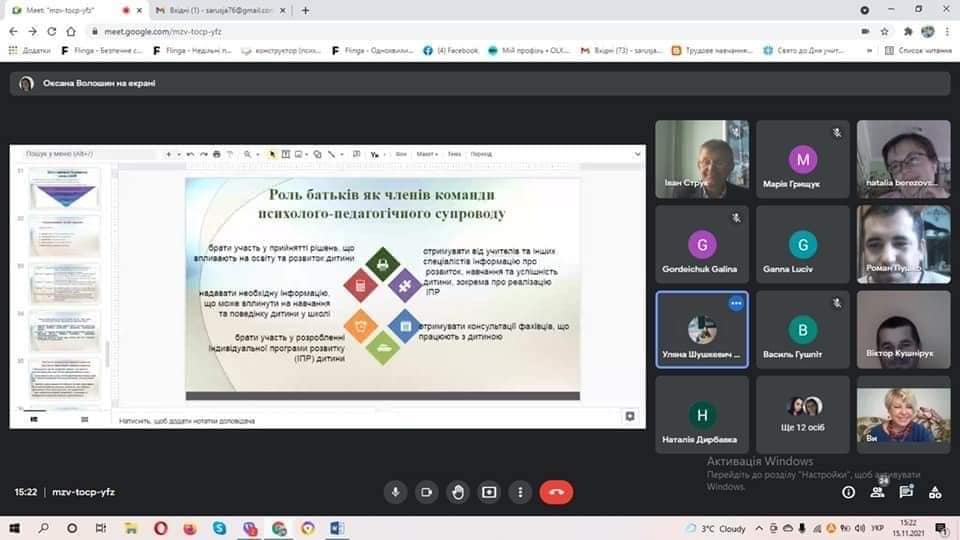Click the meet.google.com address bar
The width and height of the screenshot is (960, 540).
pos(400,31)
